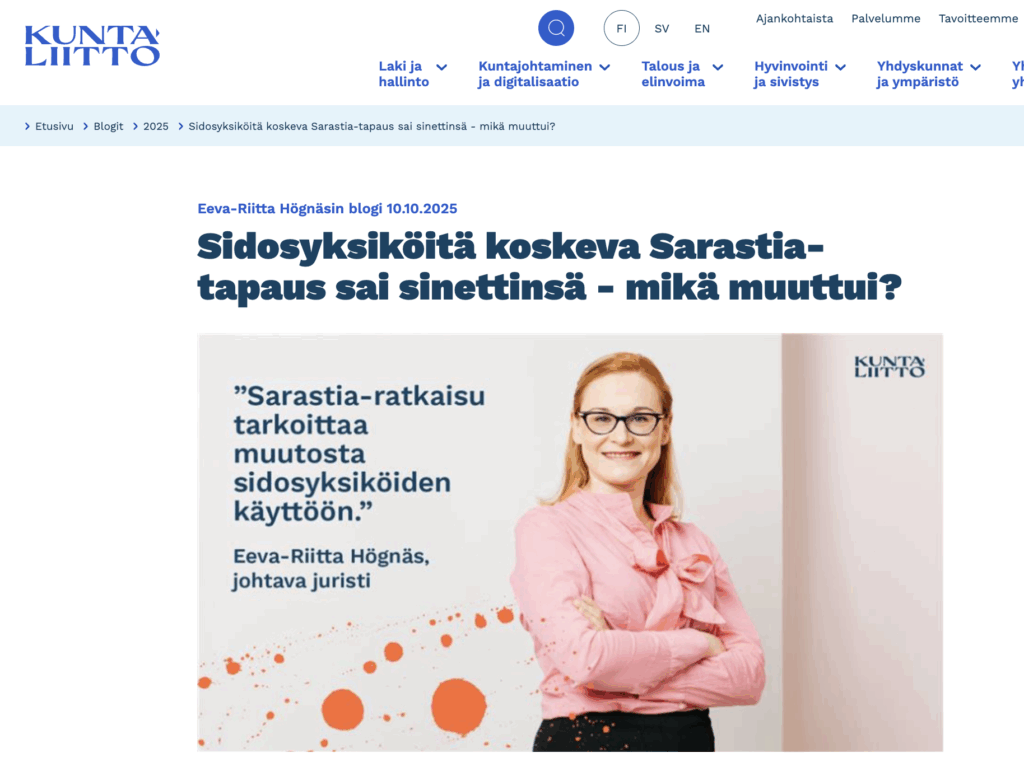This screenshot has width=1024, height=767.
Task: Expand the Hyvinvointi ja sivistys chevron
Action: coord(840,67)
